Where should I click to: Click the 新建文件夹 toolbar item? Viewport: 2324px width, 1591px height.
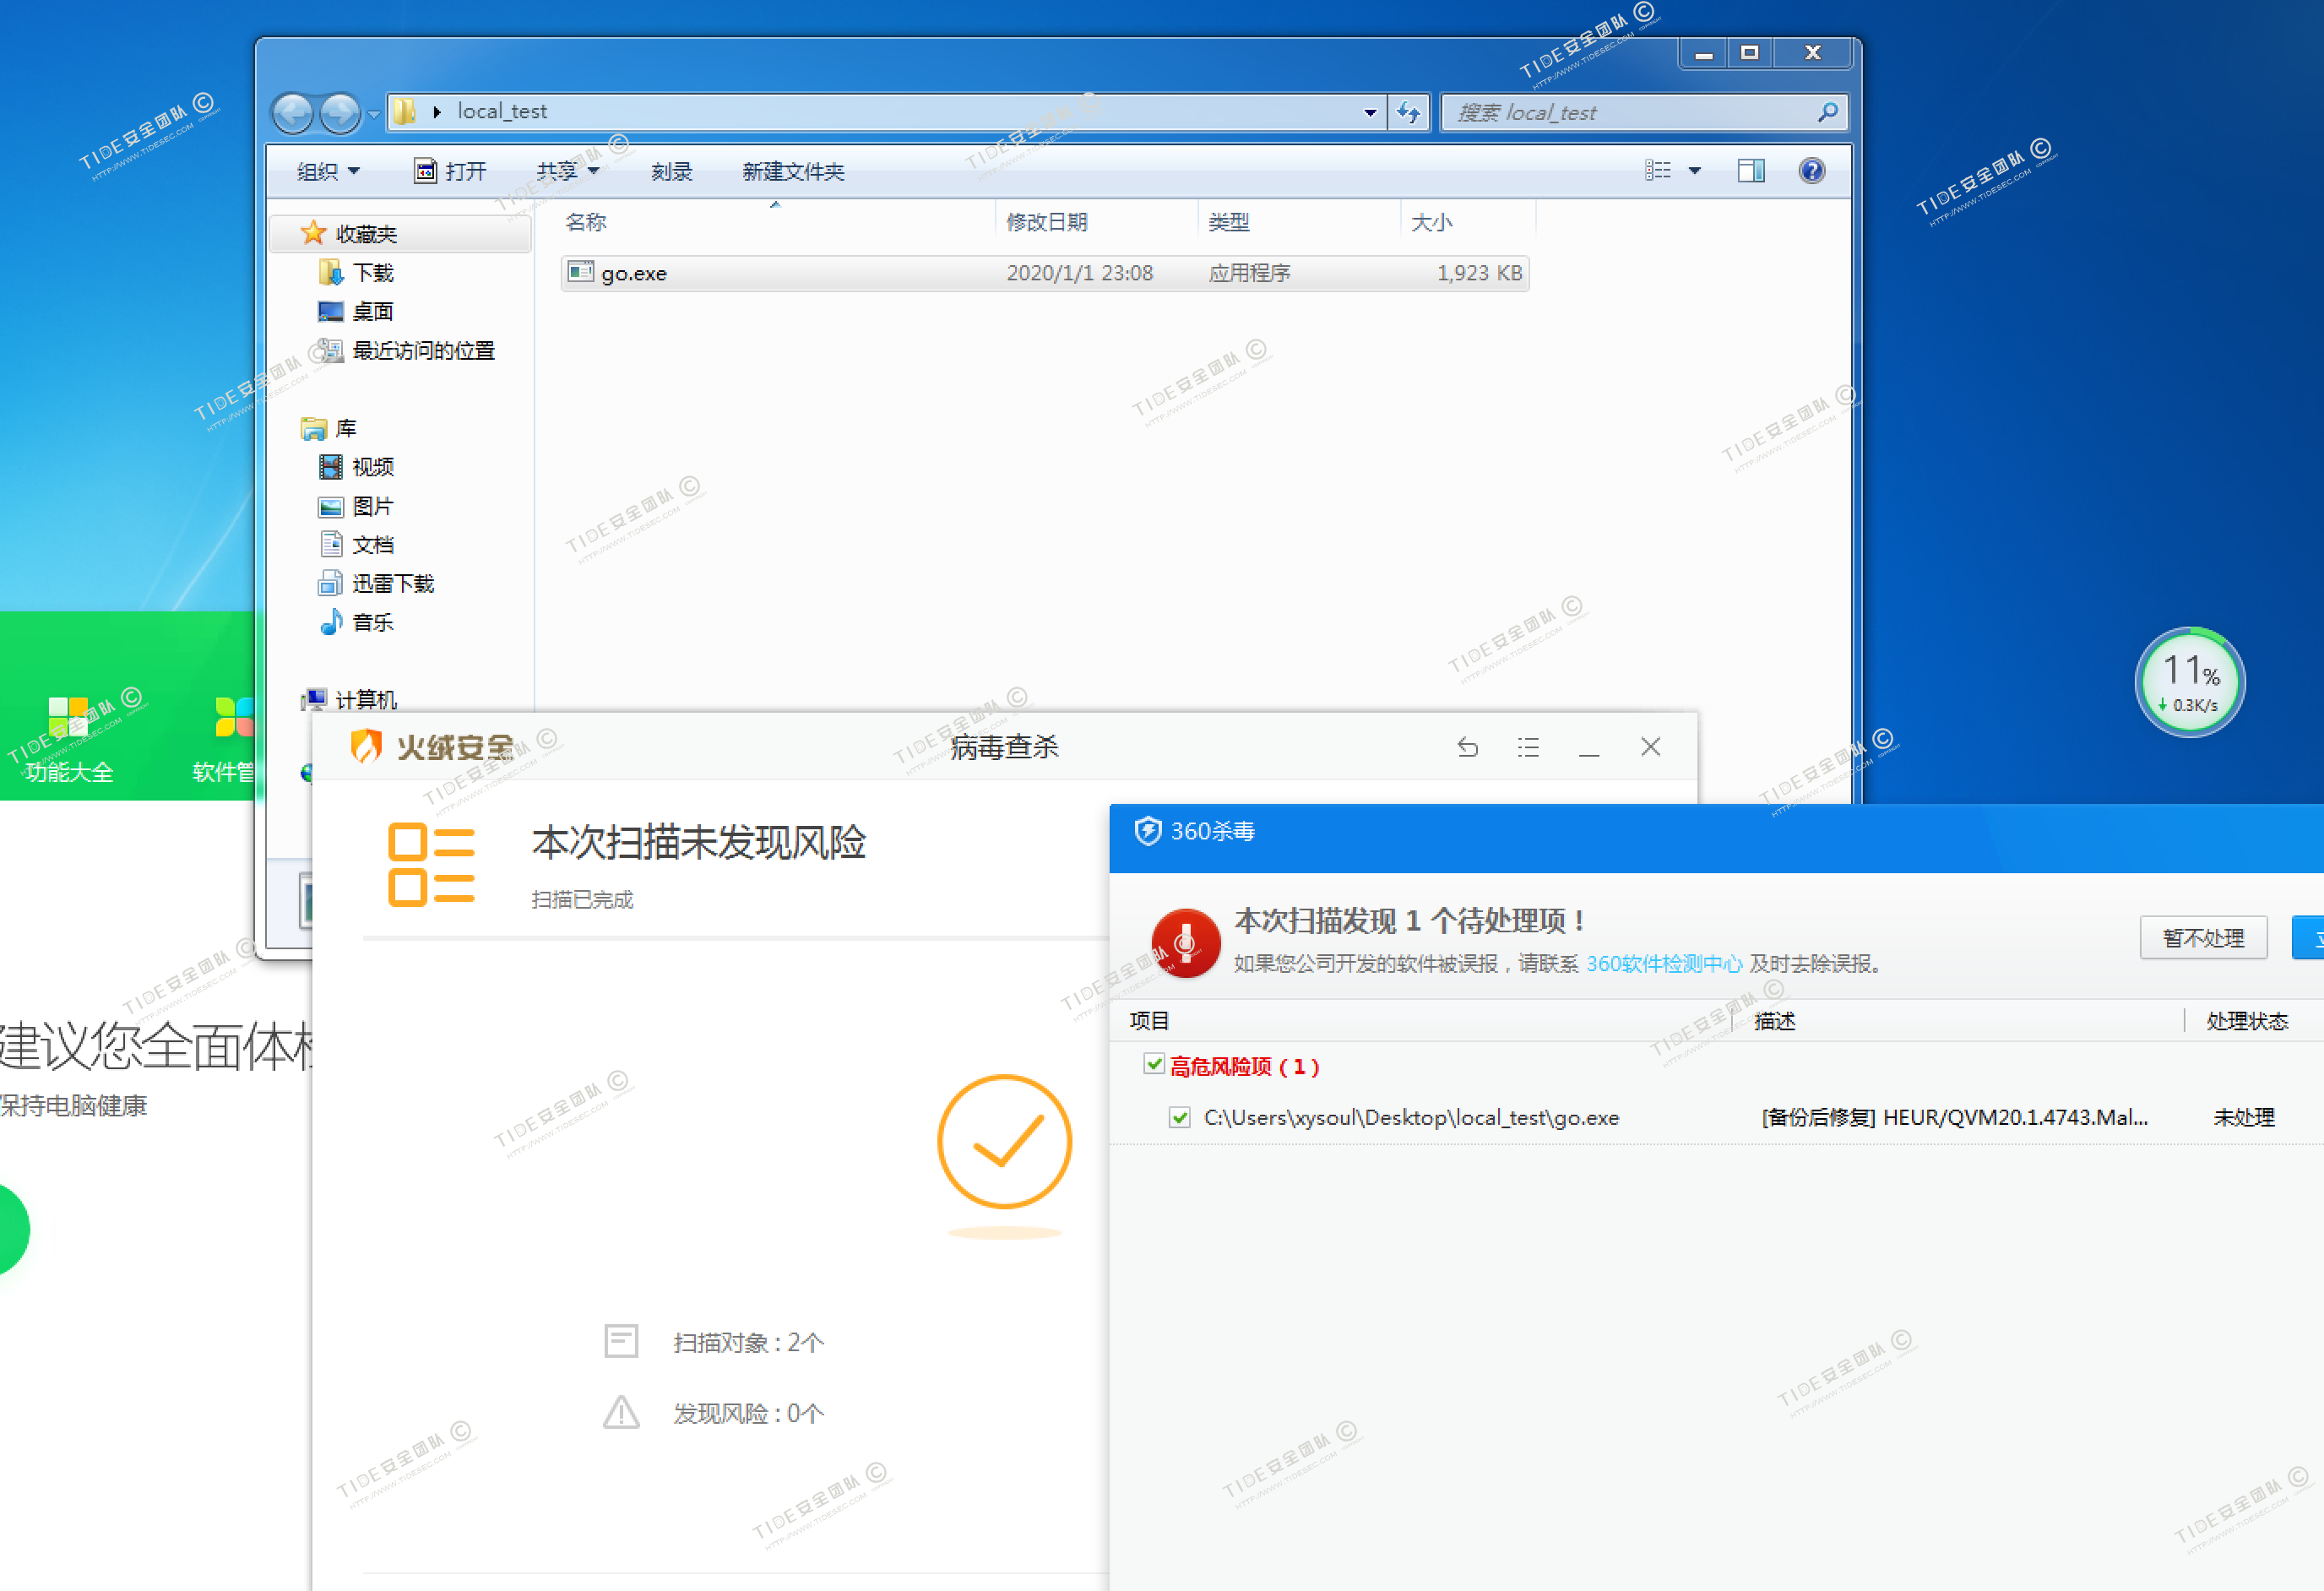click(793, 171)
